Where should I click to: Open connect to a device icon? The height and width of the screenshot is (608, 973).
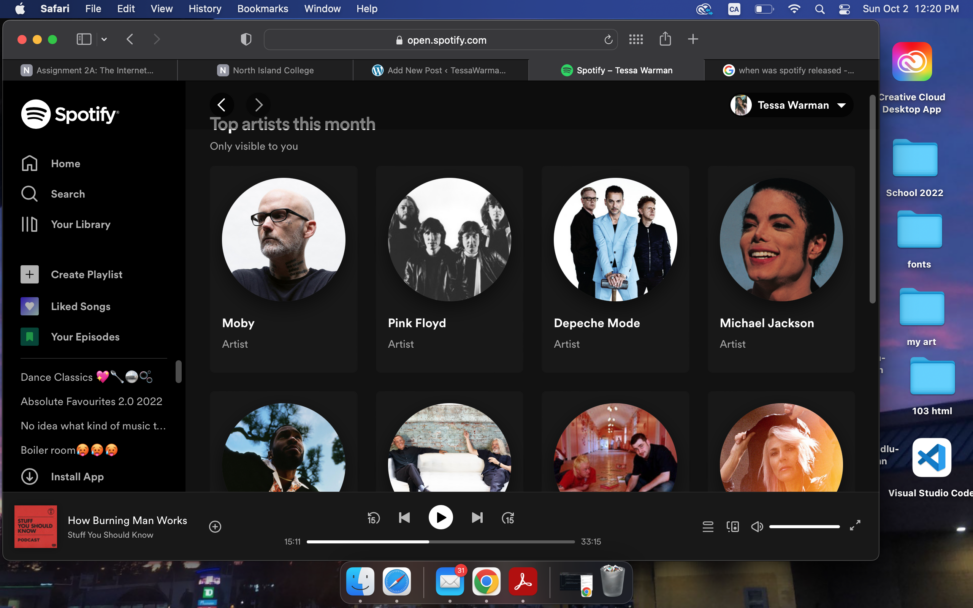click(733, 527)
